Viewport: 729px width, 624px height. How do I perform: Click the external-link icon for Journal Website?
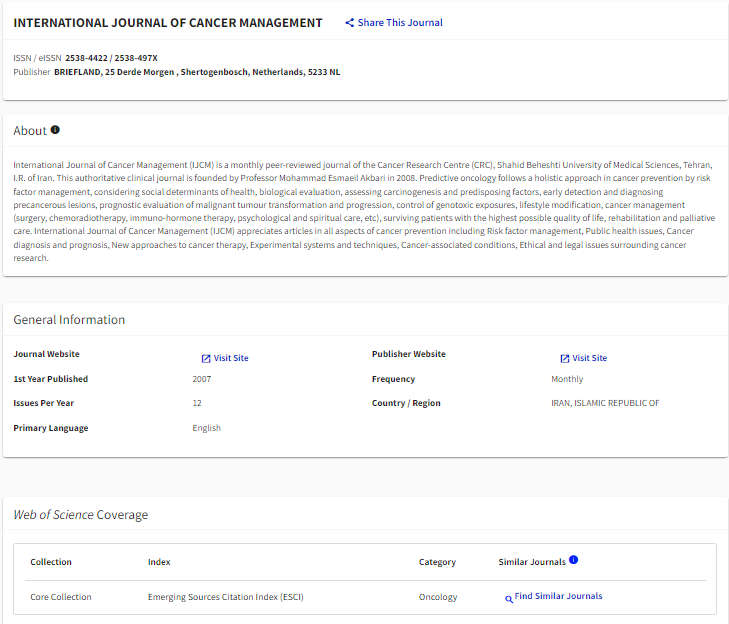point(206,358)
